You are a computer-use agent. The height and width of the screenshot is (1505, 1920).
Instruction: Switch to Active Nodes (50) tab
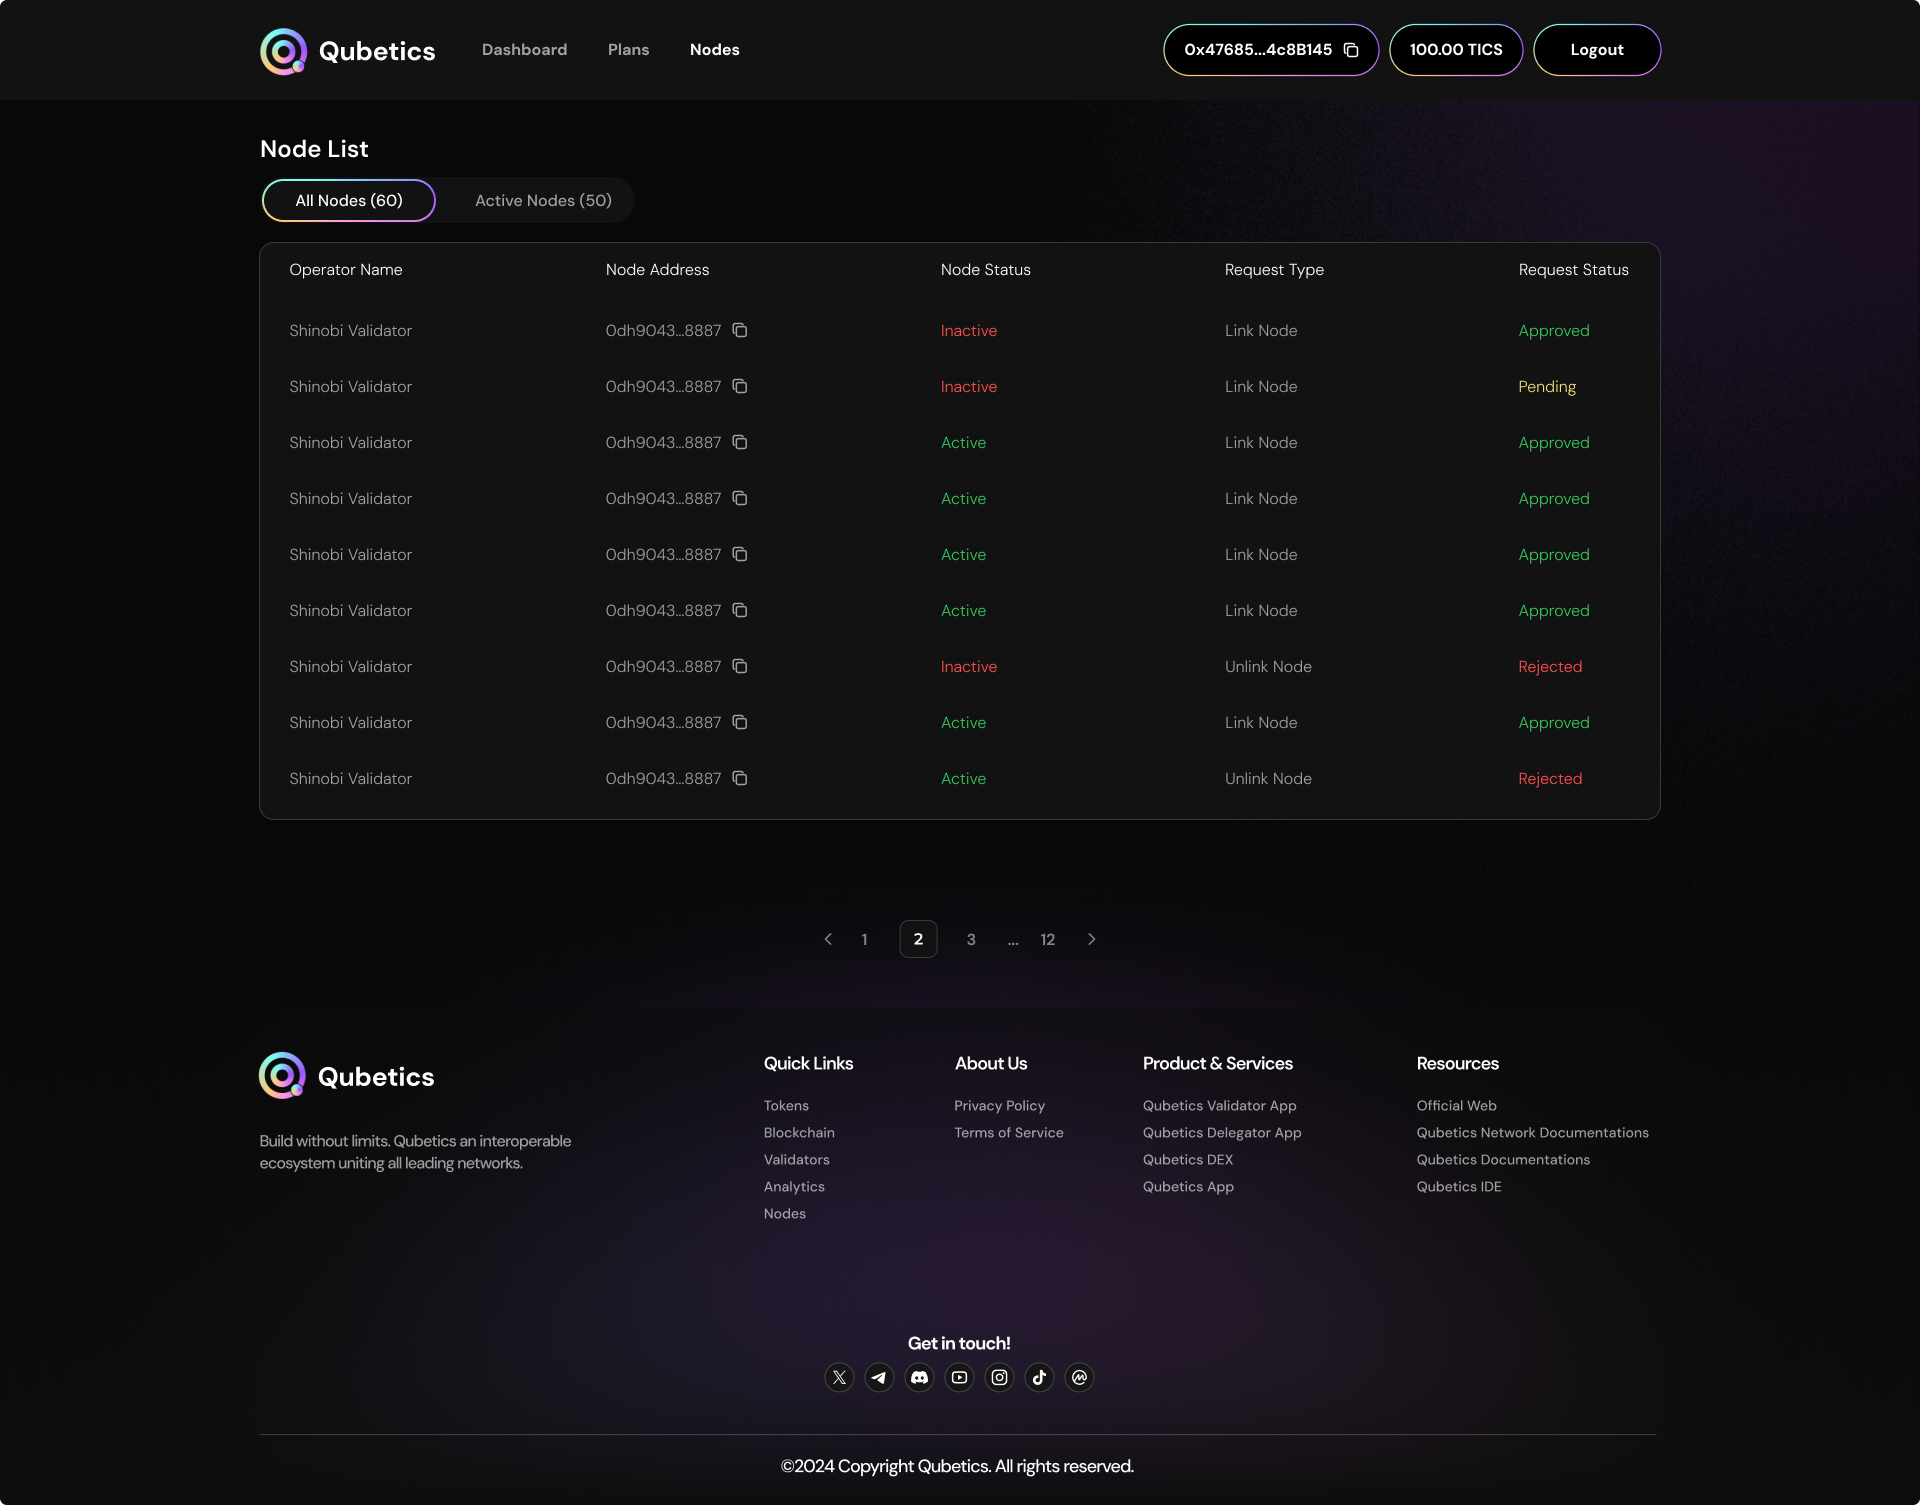click(543, 200)
